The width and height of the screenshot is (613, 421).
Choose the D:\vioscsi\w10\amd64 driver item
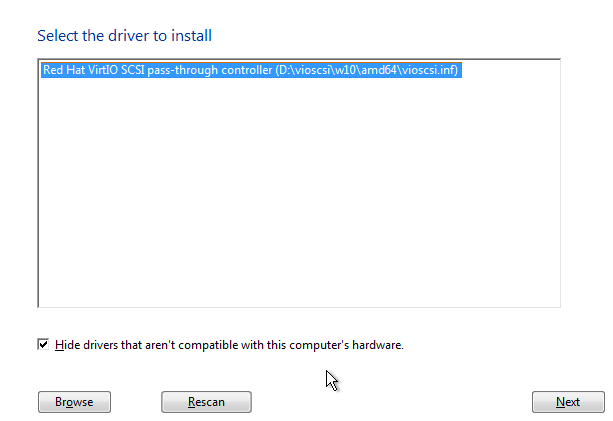tap(250, 71)
